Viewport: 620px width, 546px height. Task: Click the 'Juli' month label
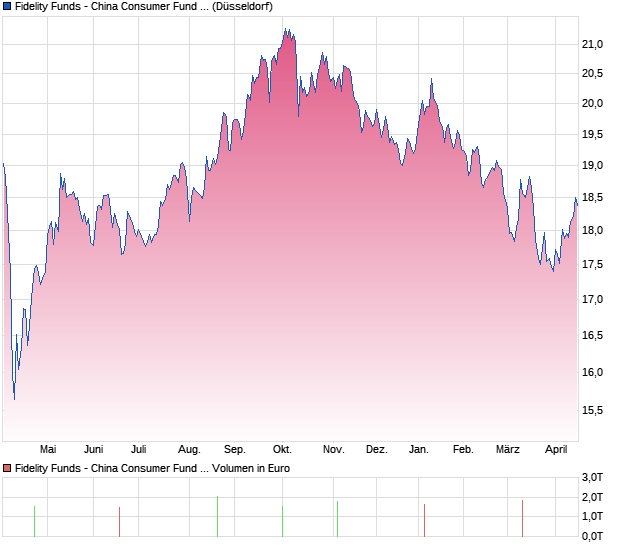pyautogui.click(x=139, y=450)
